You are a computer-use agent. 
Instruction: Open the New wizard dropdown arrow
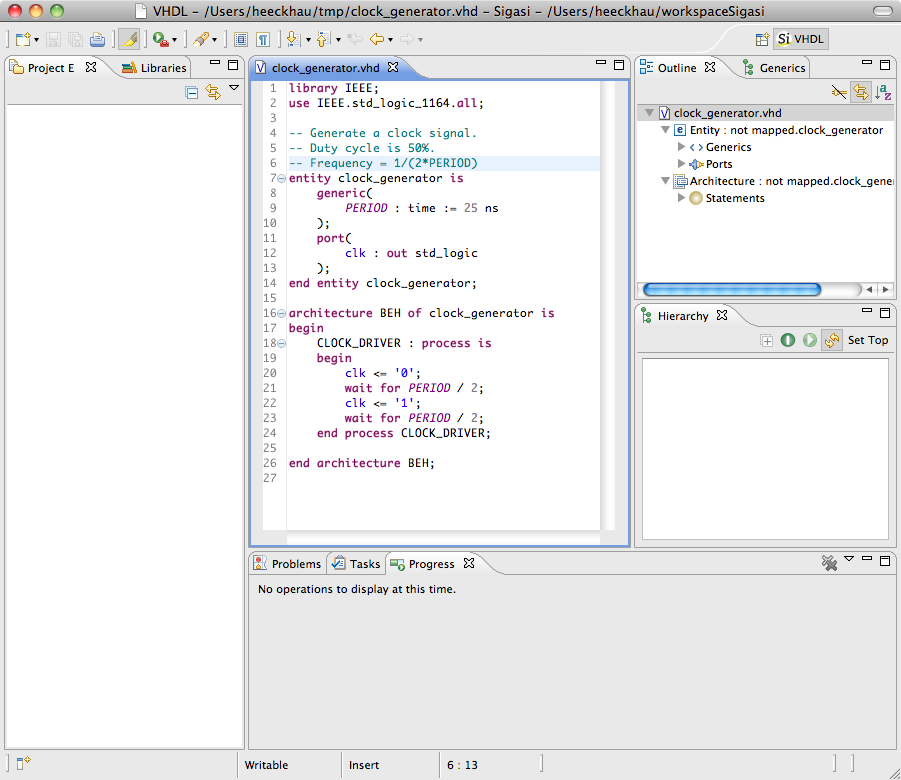[36, 40]
